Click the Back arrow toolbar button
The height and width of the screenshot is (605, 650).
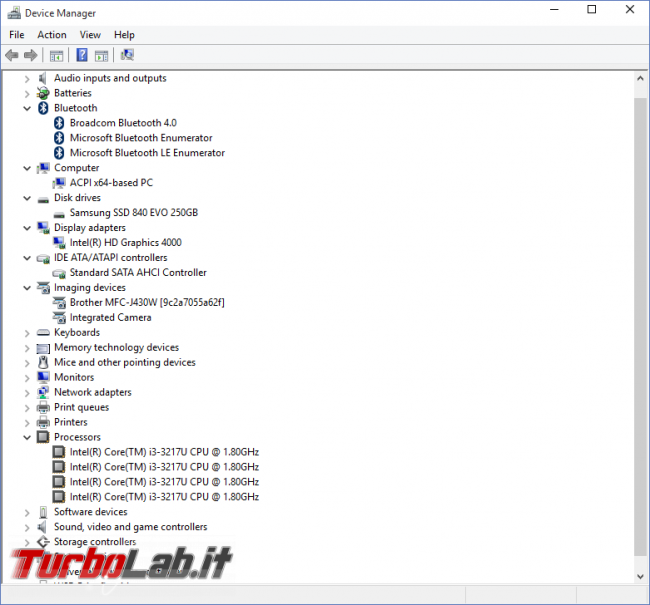tap(12, 55)
